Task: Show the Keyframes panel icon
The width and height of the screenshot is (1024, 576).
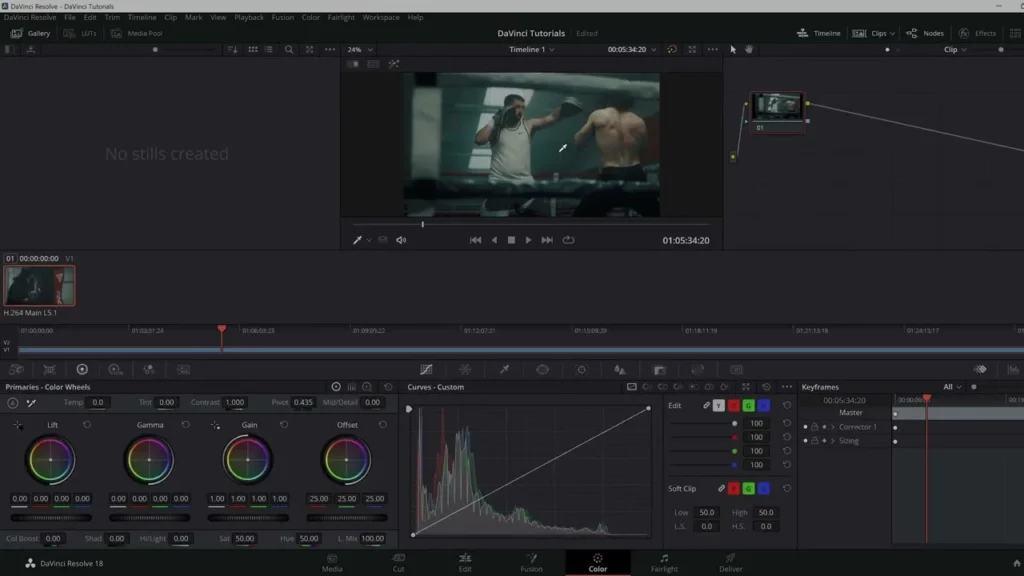Action: coord(980,370)
